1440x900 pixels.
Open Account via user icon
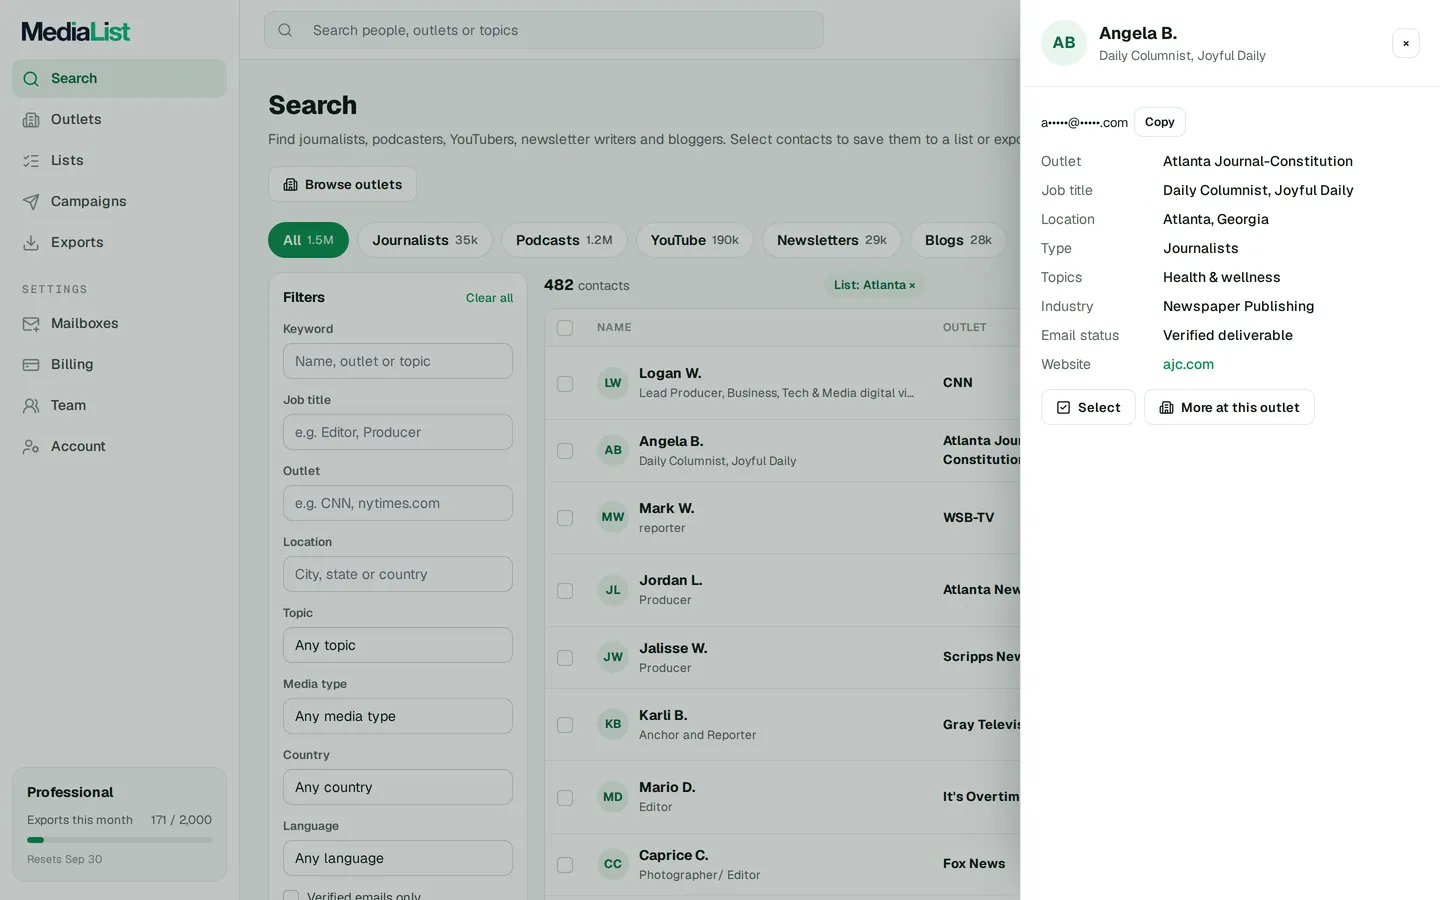pos(31,446)
